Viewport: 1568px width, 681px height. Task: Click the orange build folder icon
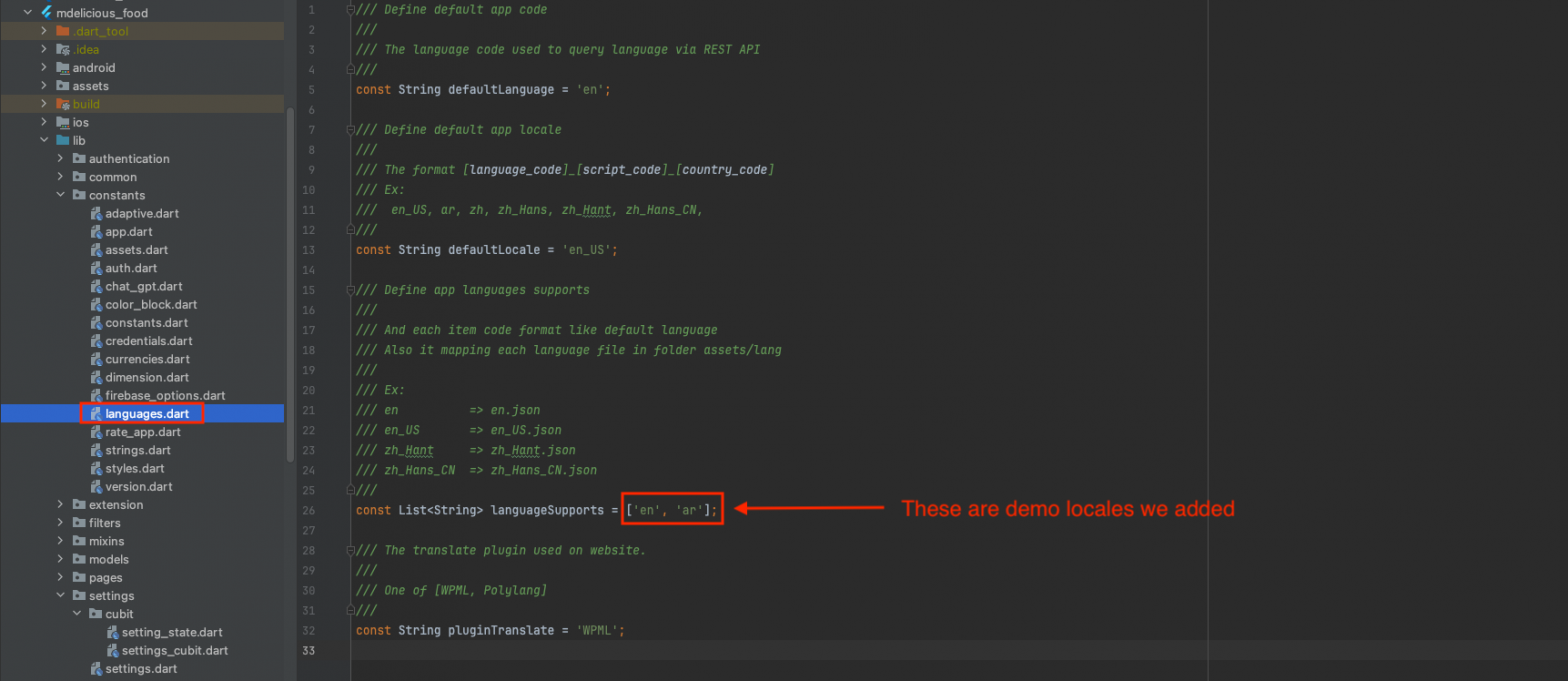[62, 104]
